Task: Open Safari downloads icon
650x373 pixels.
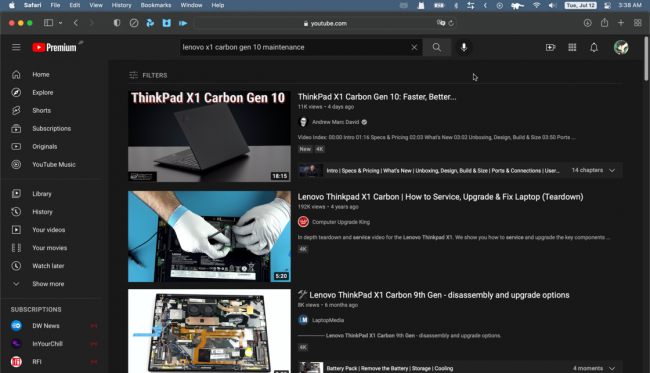Action: (x=587, y=23)
